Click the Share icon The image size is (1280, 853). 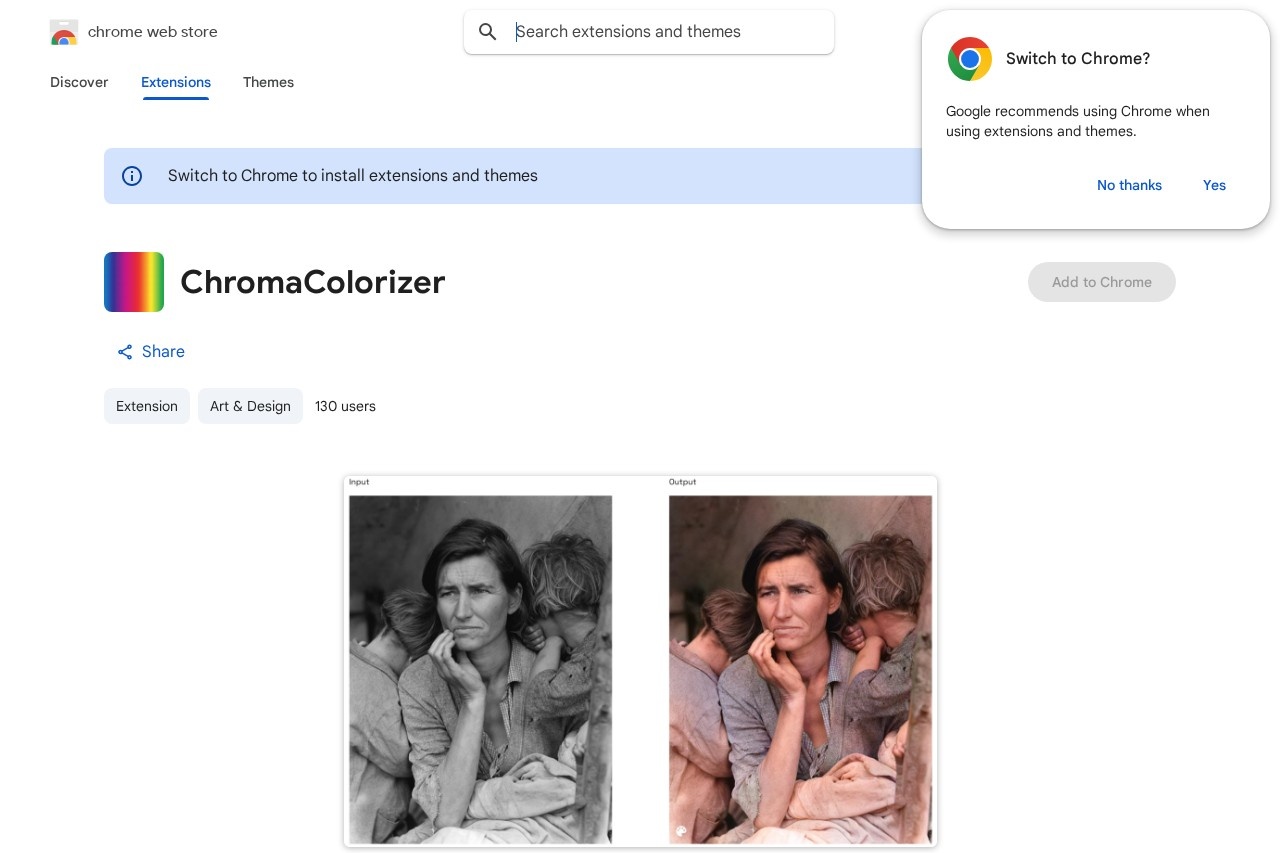[125, 352]
